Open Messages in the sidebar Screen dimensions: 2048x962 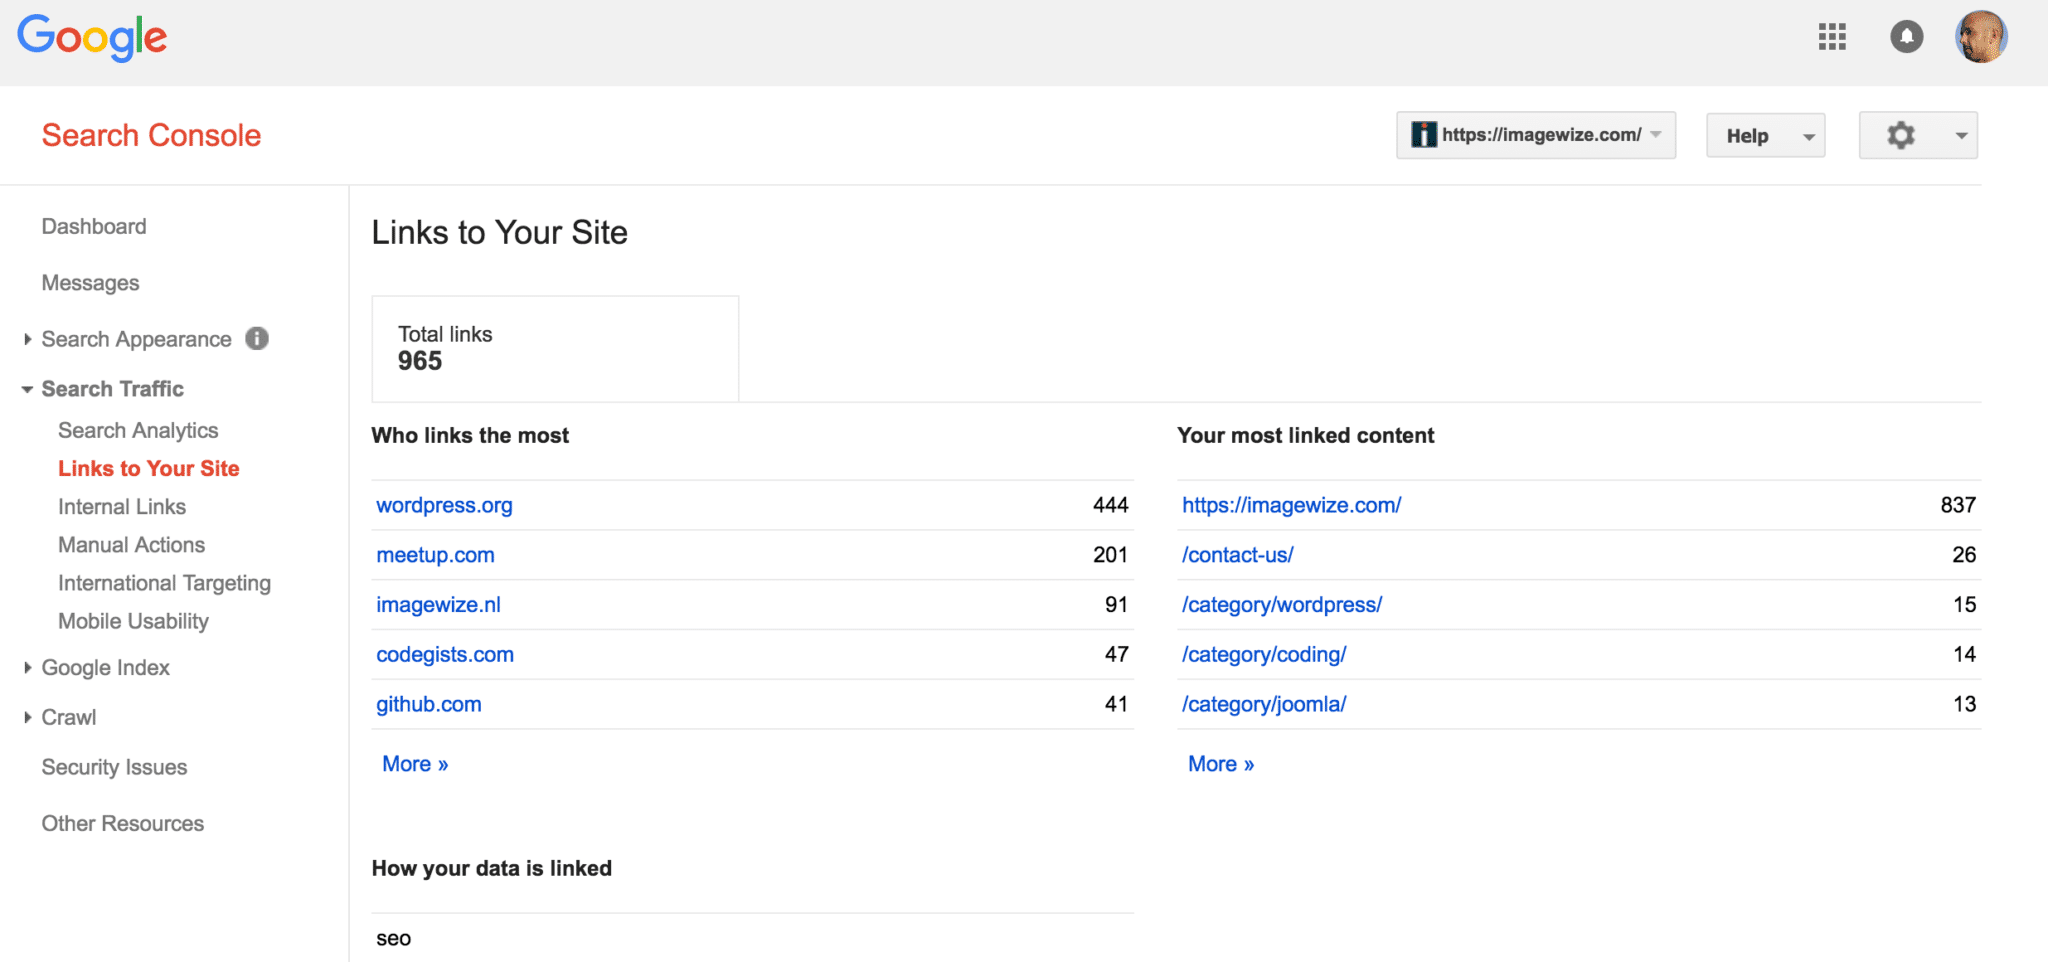click(90, 283)
